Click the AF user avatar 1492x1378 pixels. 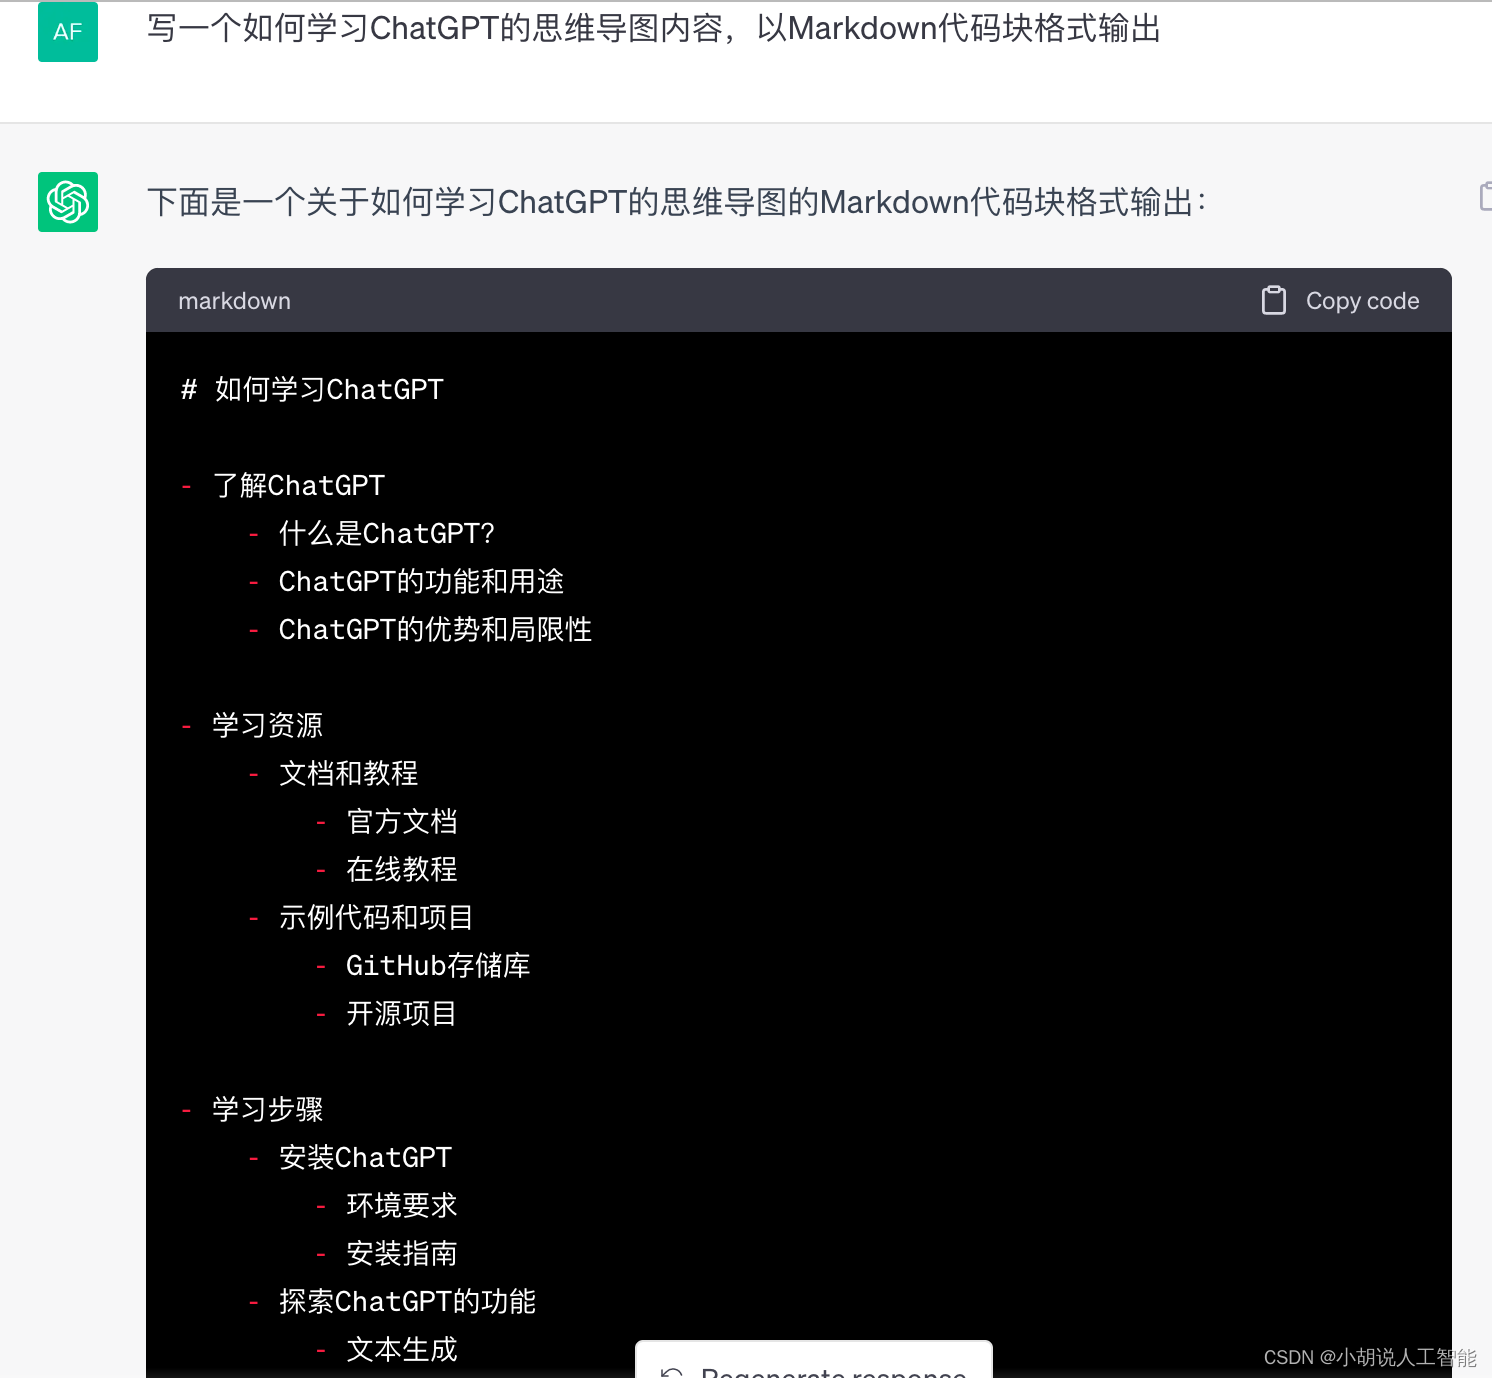click(68, 32)
